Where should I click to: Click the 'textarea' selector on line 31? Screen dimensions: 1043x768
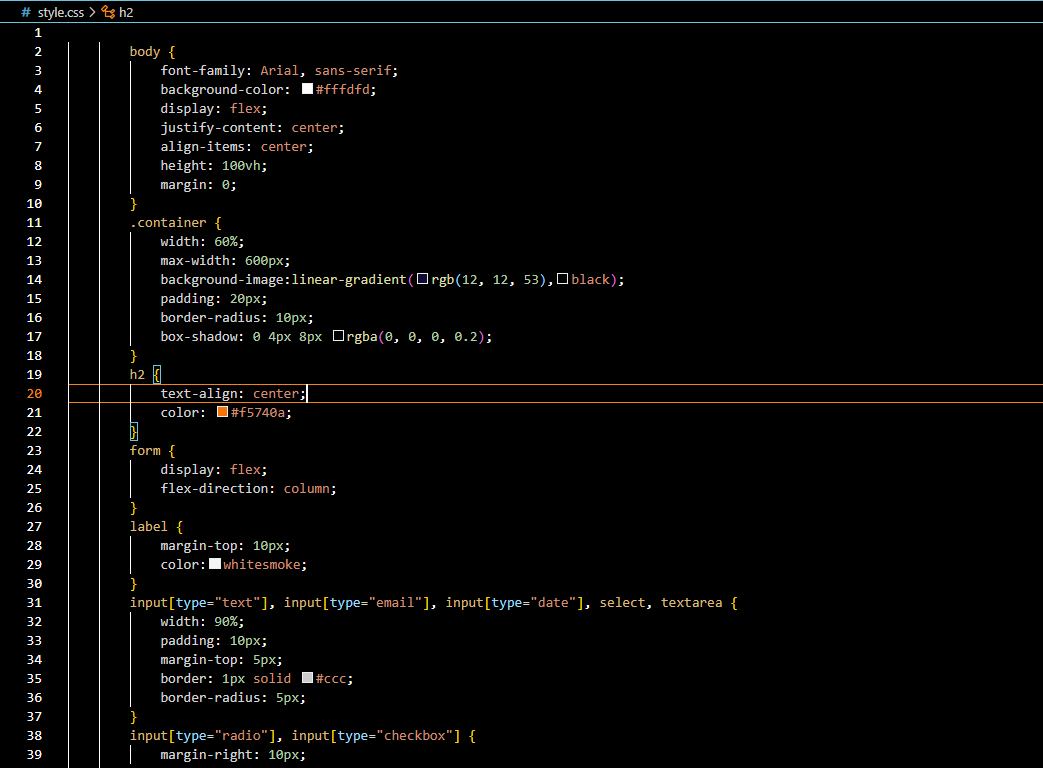(x=692, y=602)
